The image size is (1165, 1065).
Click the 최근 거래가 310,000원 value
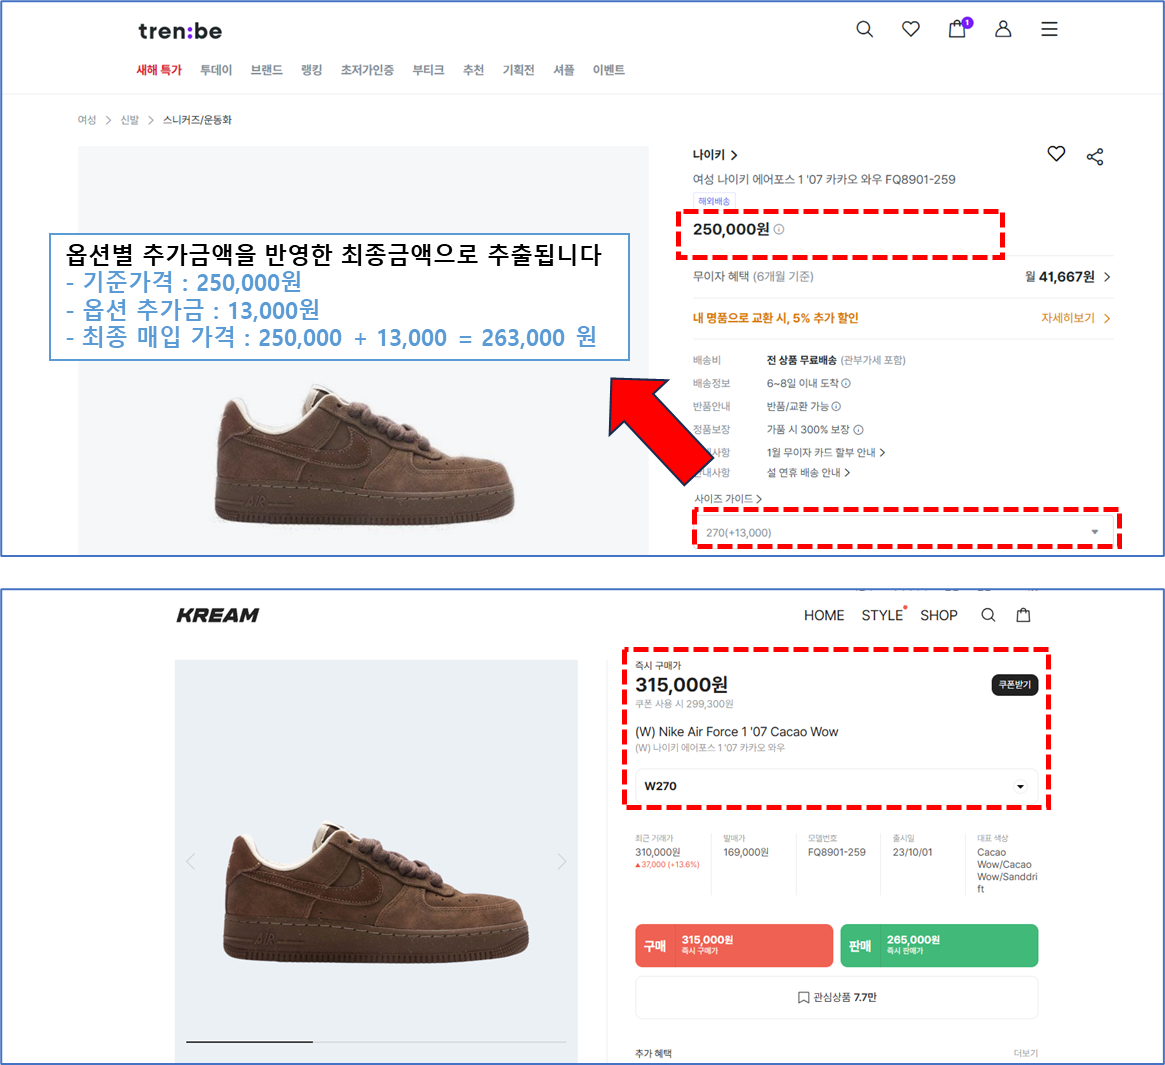pos(658,852)
